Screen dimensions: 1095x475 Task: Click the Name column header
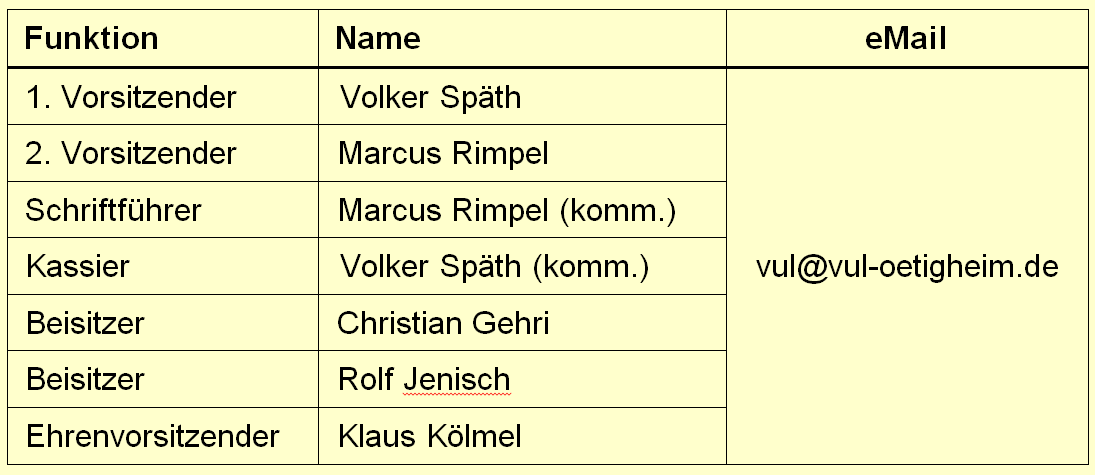(377, 39)
